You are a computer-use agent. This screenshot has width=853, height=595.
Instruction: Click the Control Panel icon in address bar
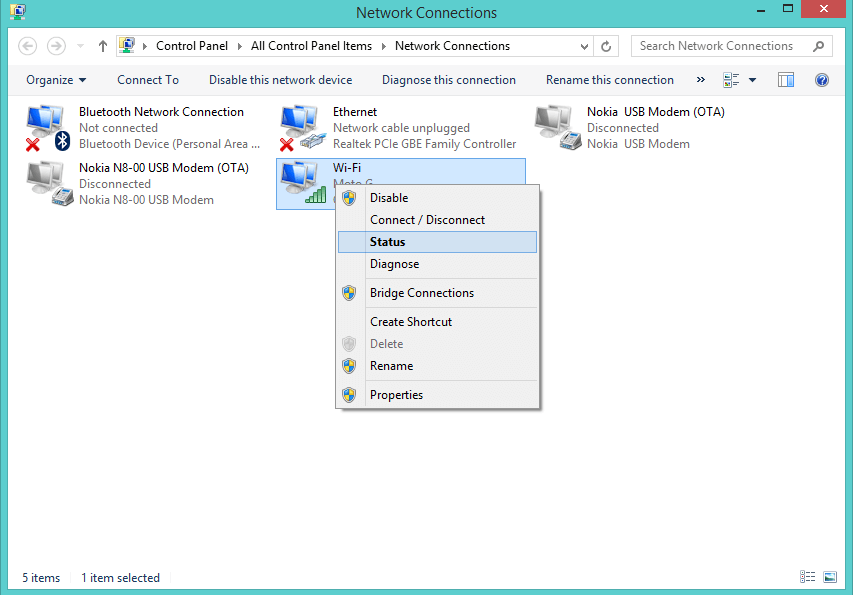pos(124,45)
